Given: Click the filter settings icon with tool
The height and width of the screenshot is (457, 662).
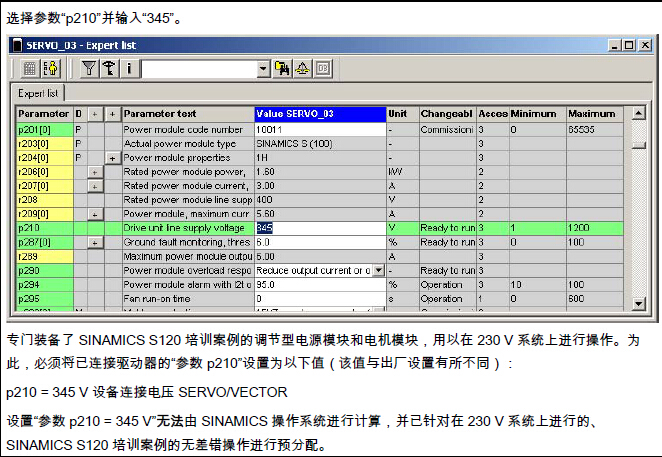Looking at the screenshot, I should [109, 68].
